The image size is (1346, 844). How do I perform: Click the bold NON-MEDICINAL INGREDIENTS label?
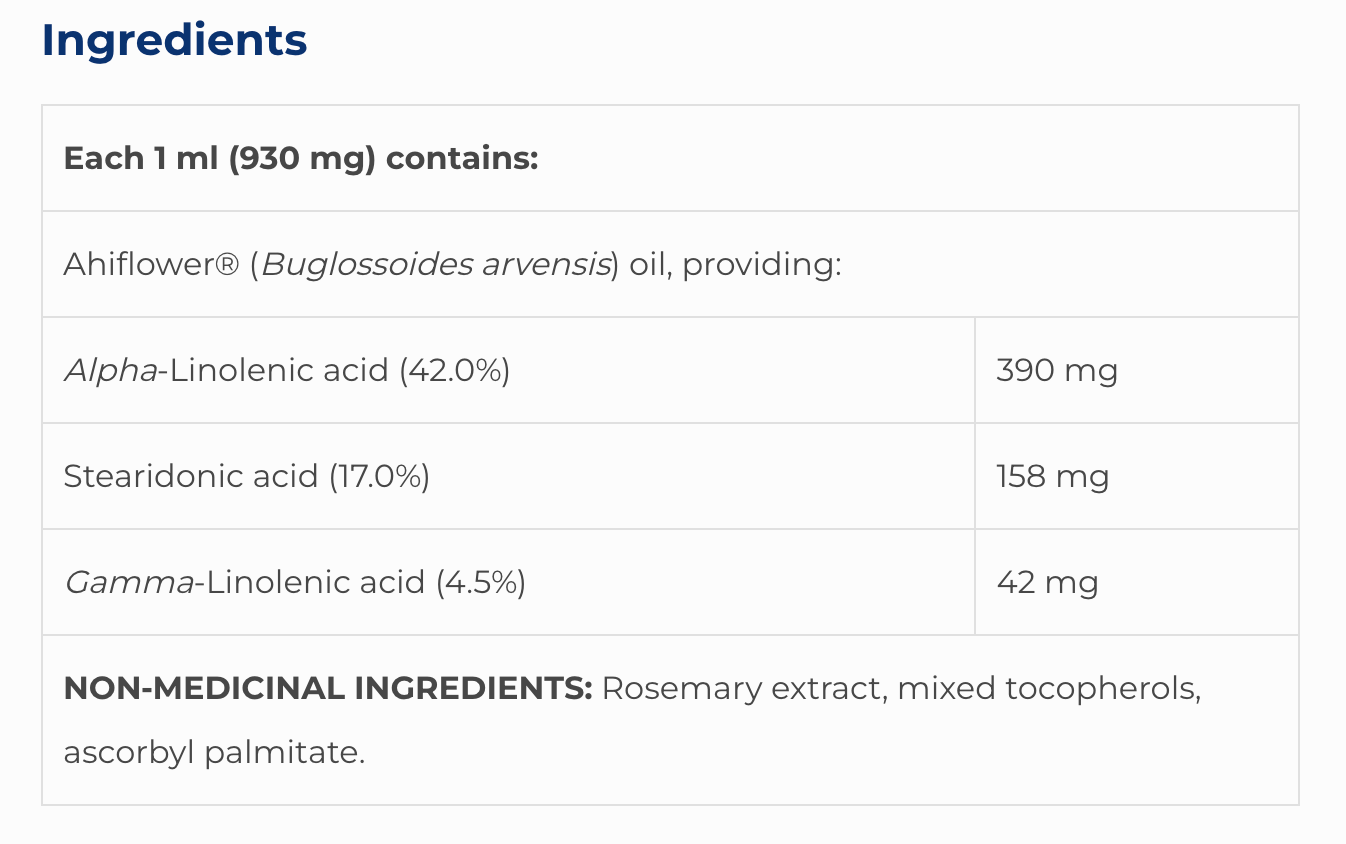click(328, 688)
